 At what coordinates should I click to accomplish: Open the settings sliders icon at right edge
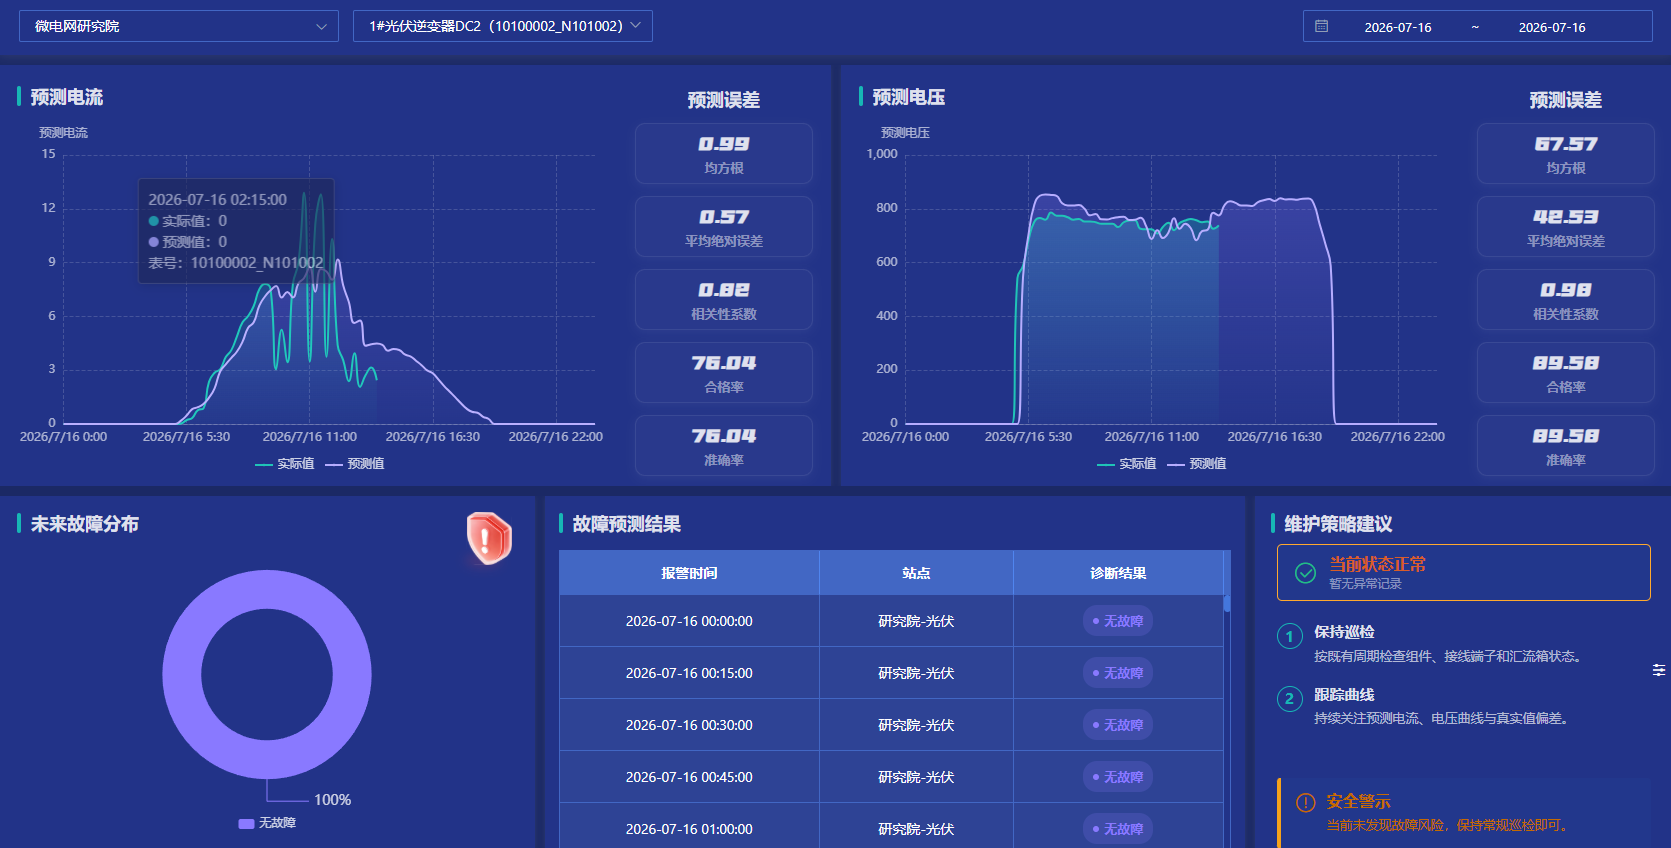pyautogui.click(x=1659, y=670)
